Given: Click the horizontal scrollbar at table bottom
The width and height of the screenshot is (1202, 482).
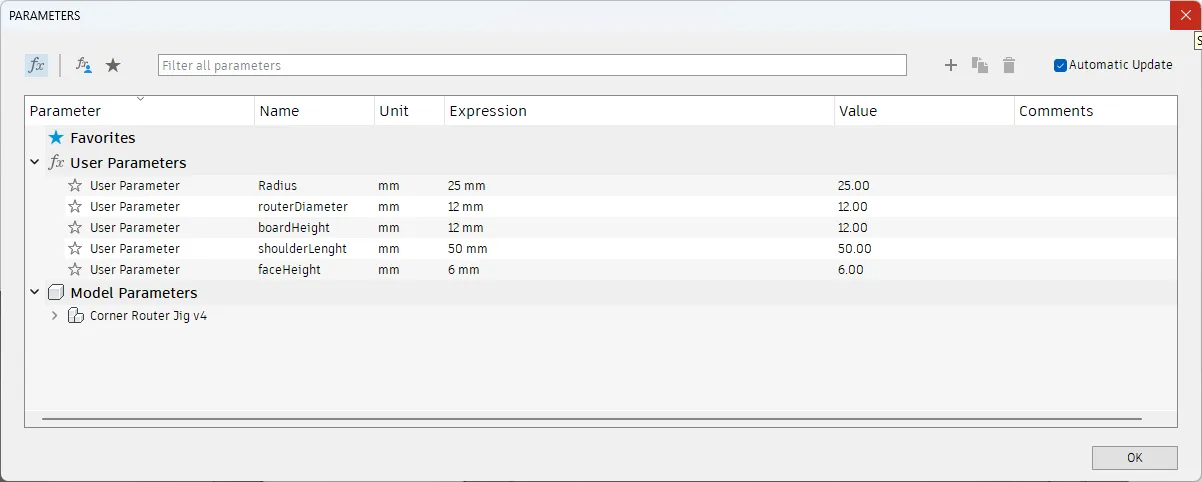Looking at the screenshot, I should [592, 418].
